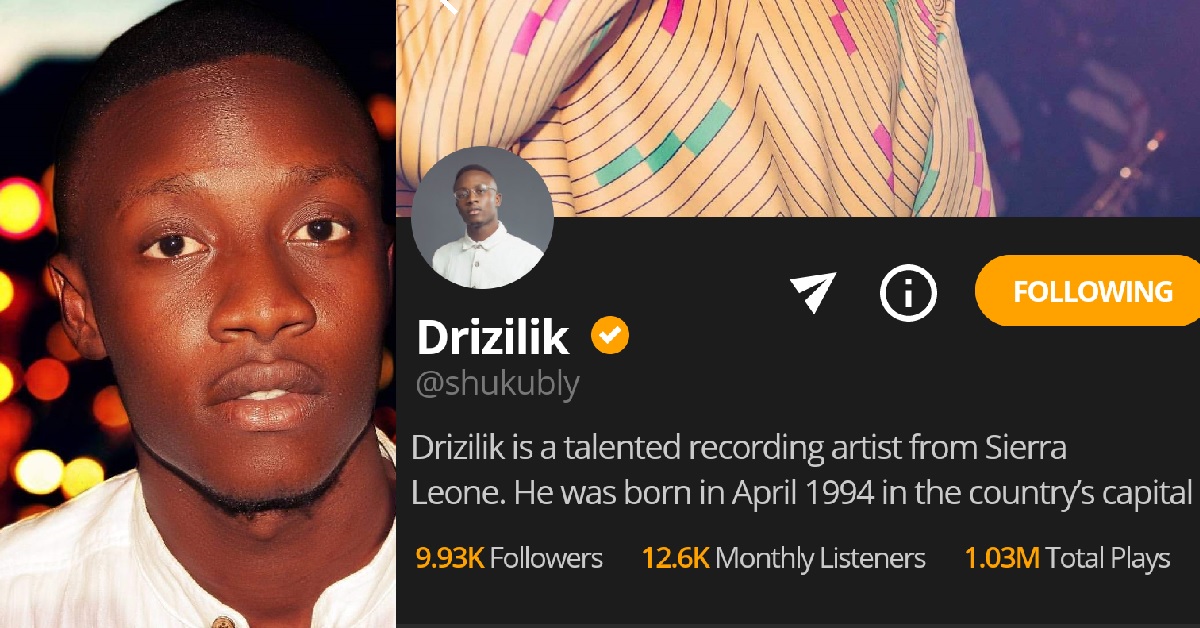Click the orange 1.03M number
The height and width of the screenshot is (628, 1200).
(1002, 558)
